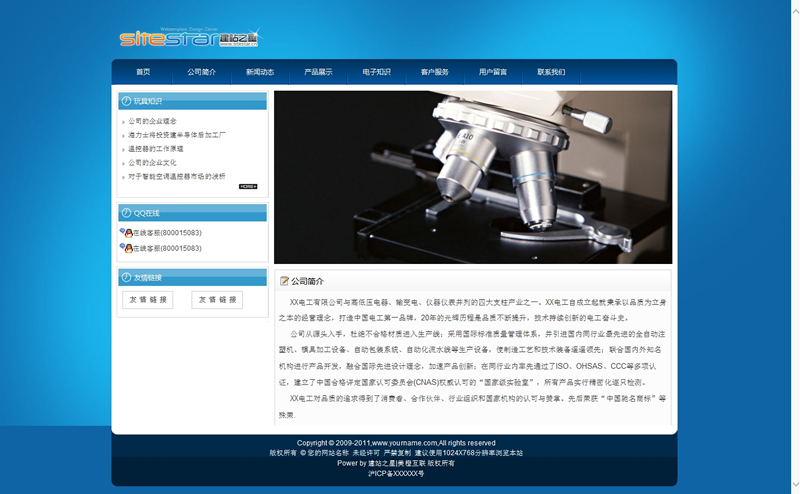Open the 新闻动态 menu item
The image size is (800, 494).
[260, 72]
